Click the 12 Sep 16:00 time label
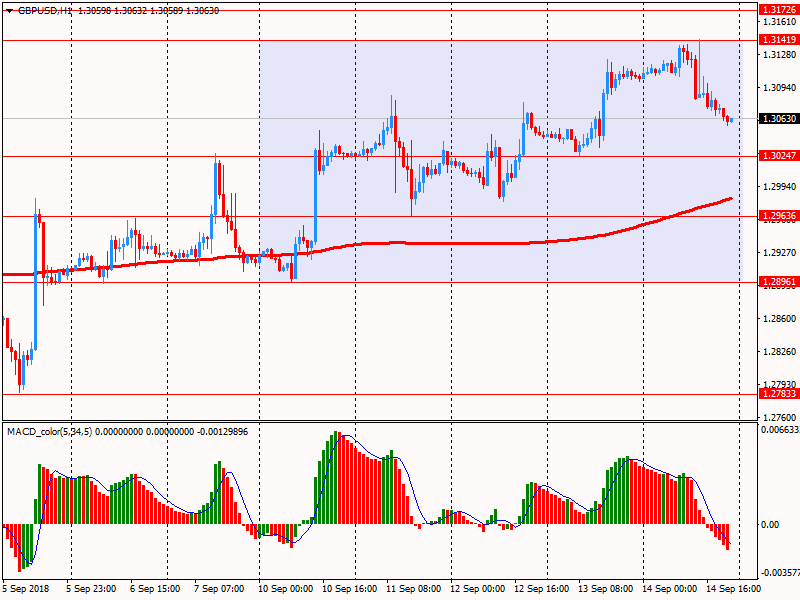Viewport: 800px width, 600px height. pyautogui.click(x=541, y=589)
